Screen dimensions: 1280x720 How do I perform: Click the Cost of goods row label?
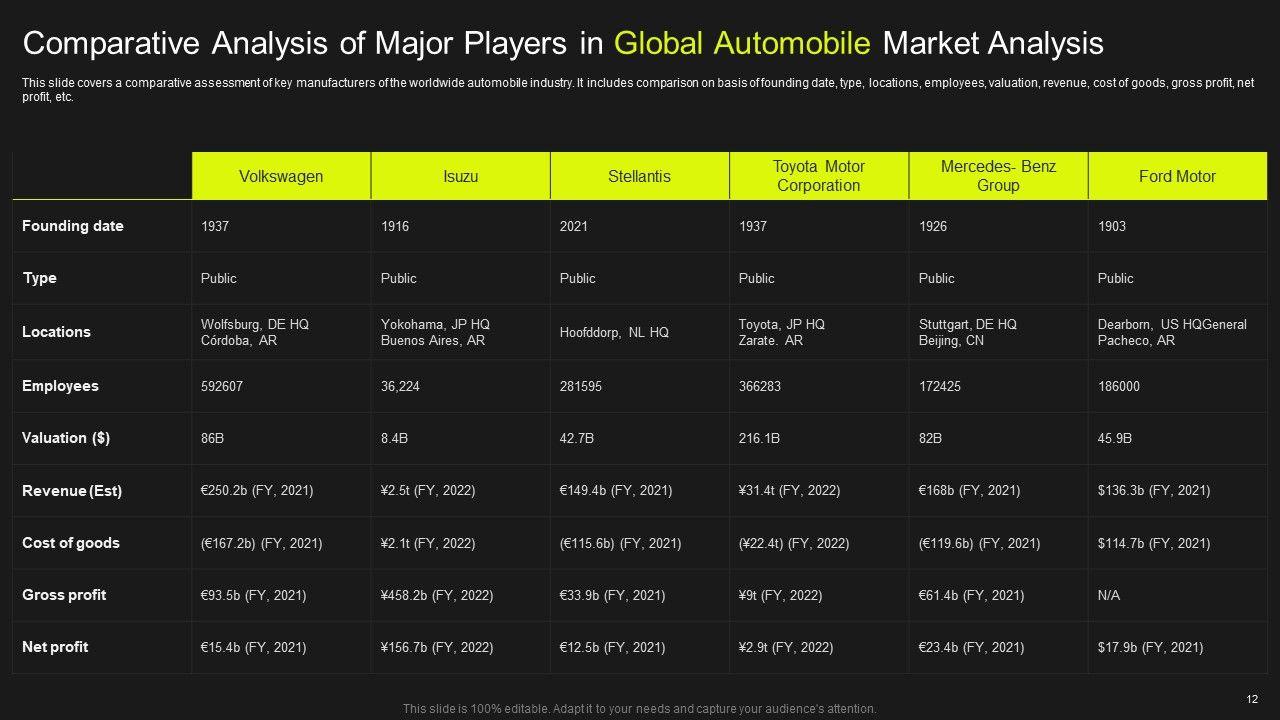[71, 543]
